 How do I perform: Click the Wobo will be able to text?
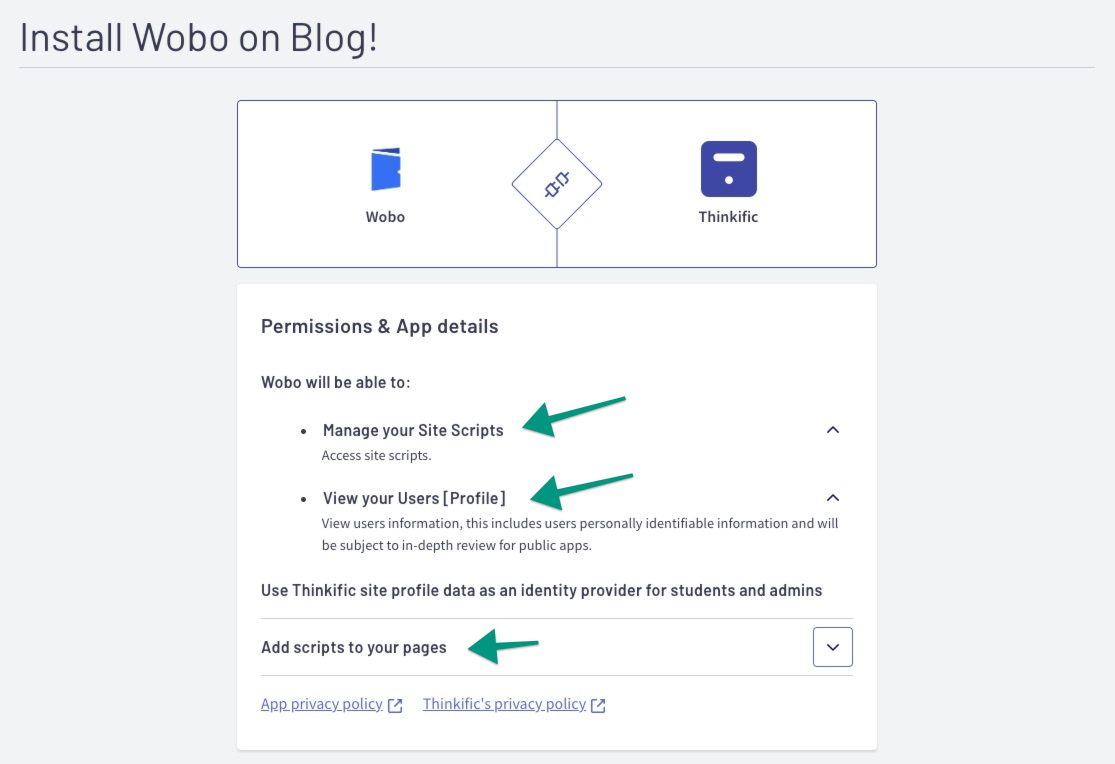(336, 382)
